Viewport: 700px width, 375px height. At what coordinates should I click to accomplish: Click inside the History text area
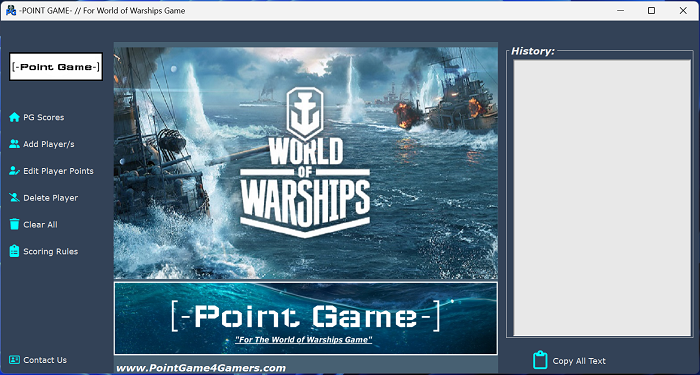pos(602,198)
